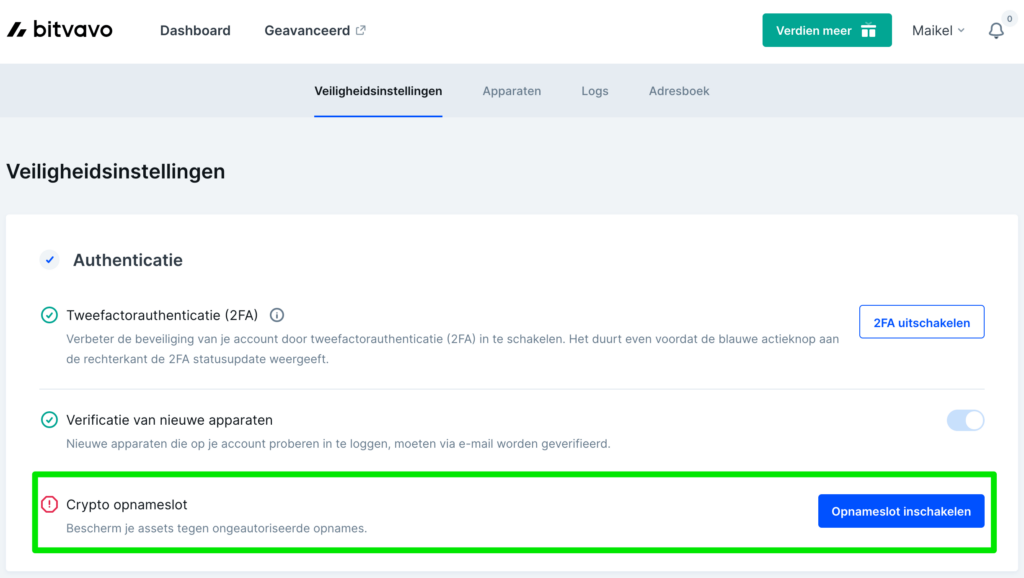Open the notification bell
Viewport: 1024px width, 578px height.
click(995, 31)
